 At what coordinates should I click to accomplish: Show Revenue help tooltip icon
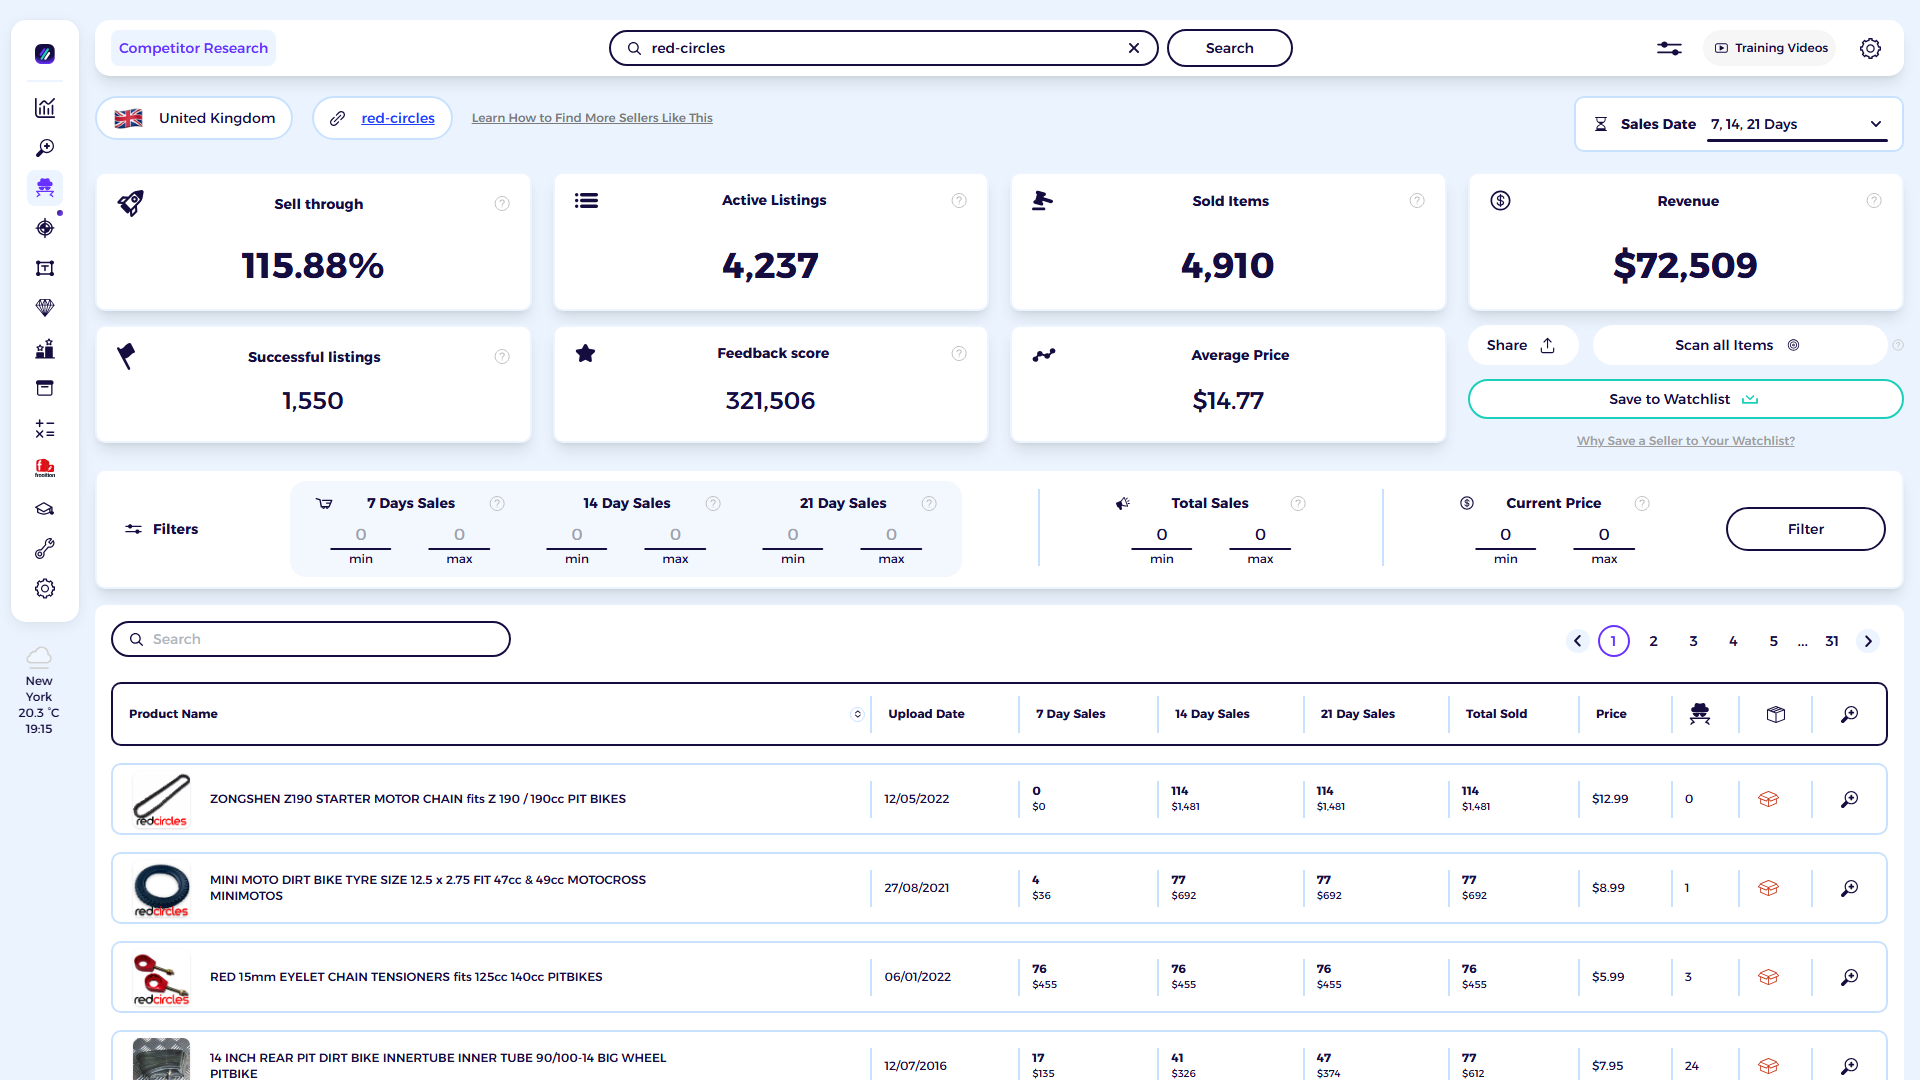click(1874, 201)
